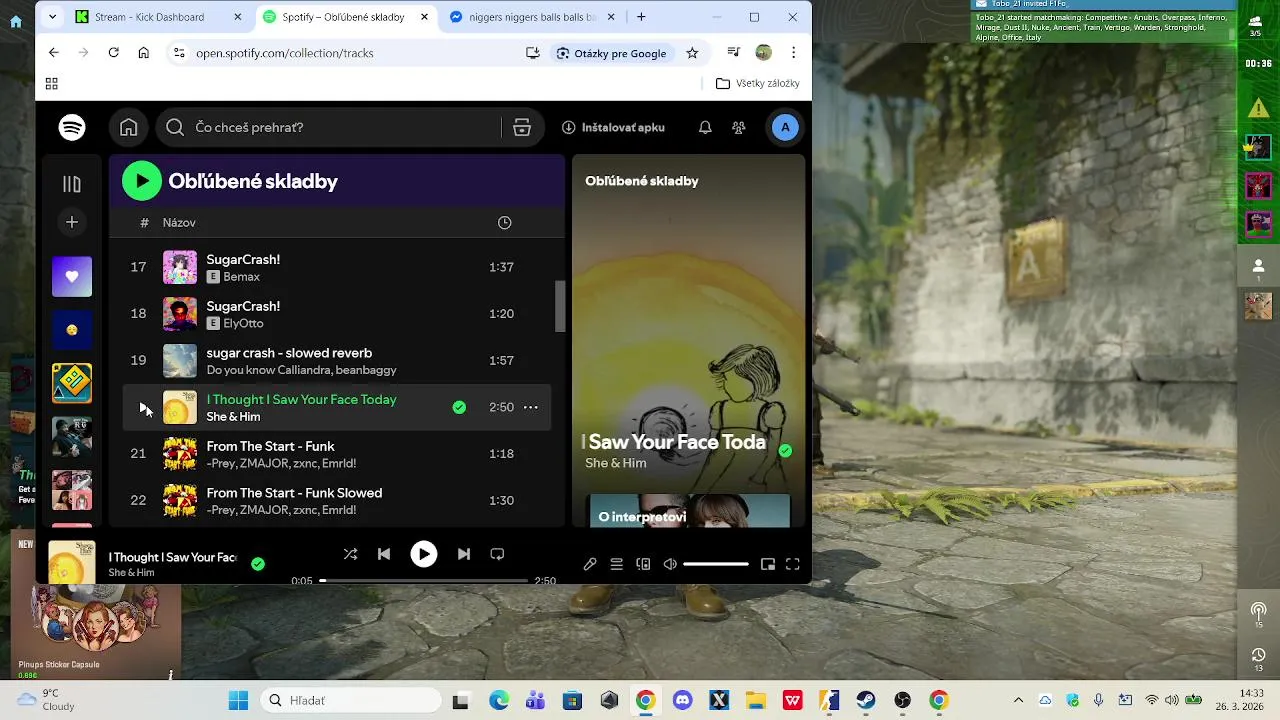Click the She & Him link in the right panel
This screenshot has height=720, width=1280.
pos(616,463)
